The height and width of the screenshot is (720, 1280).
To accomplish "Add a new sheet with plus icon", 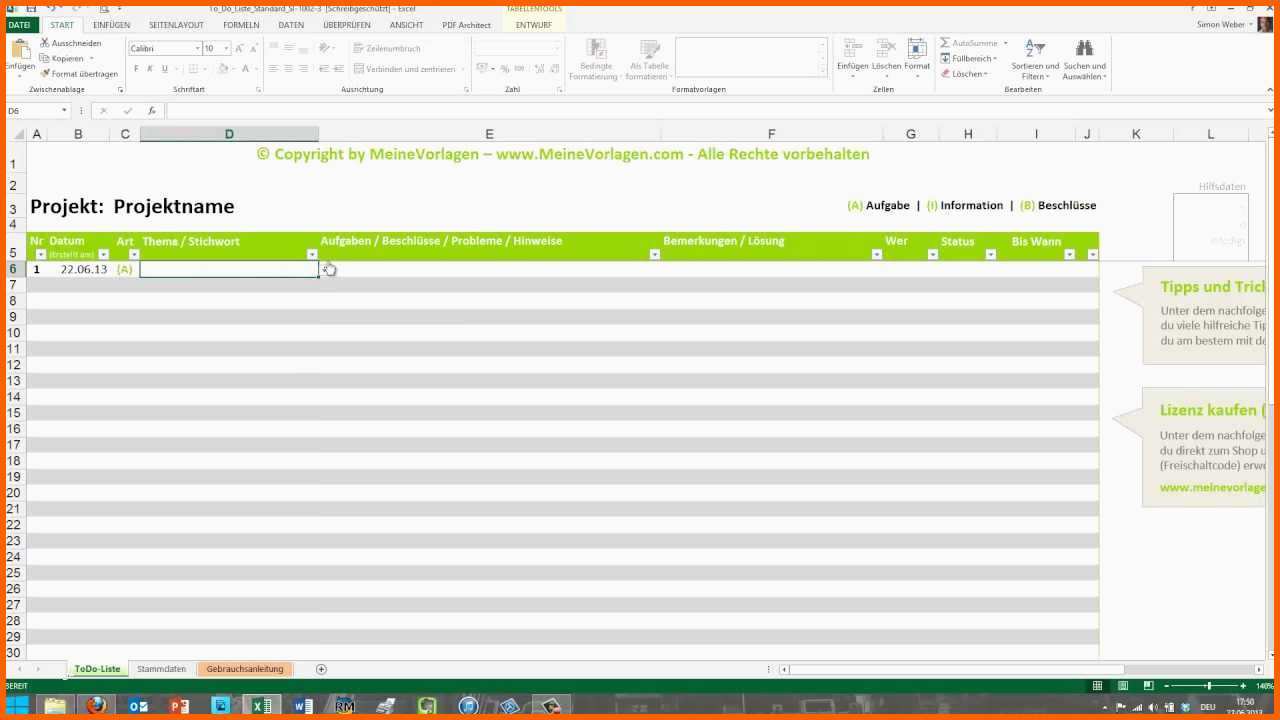I will 321,669.
